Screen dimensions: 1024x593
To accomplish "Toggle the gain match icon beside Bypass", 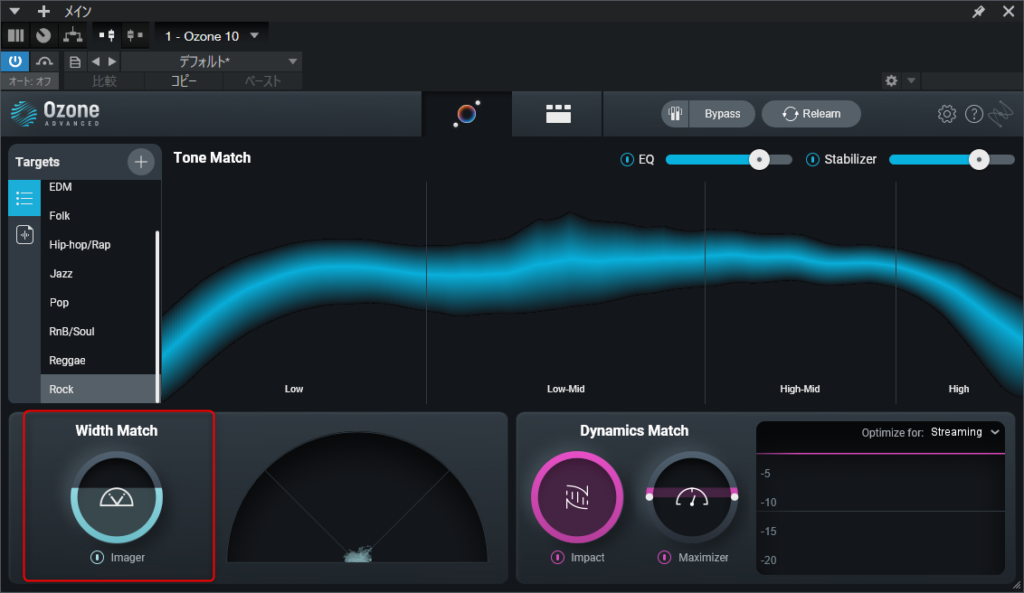I will pos(675,114).
